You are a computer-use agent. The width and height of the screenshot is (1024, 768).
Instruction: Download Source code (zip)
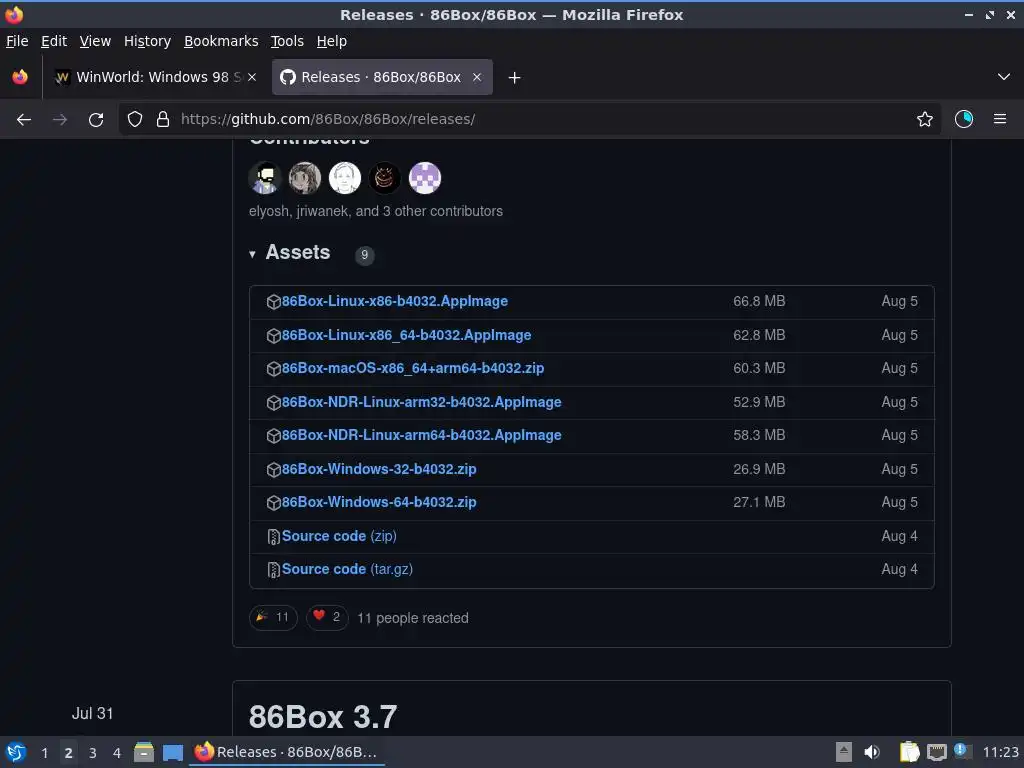[x=339, y=536]
